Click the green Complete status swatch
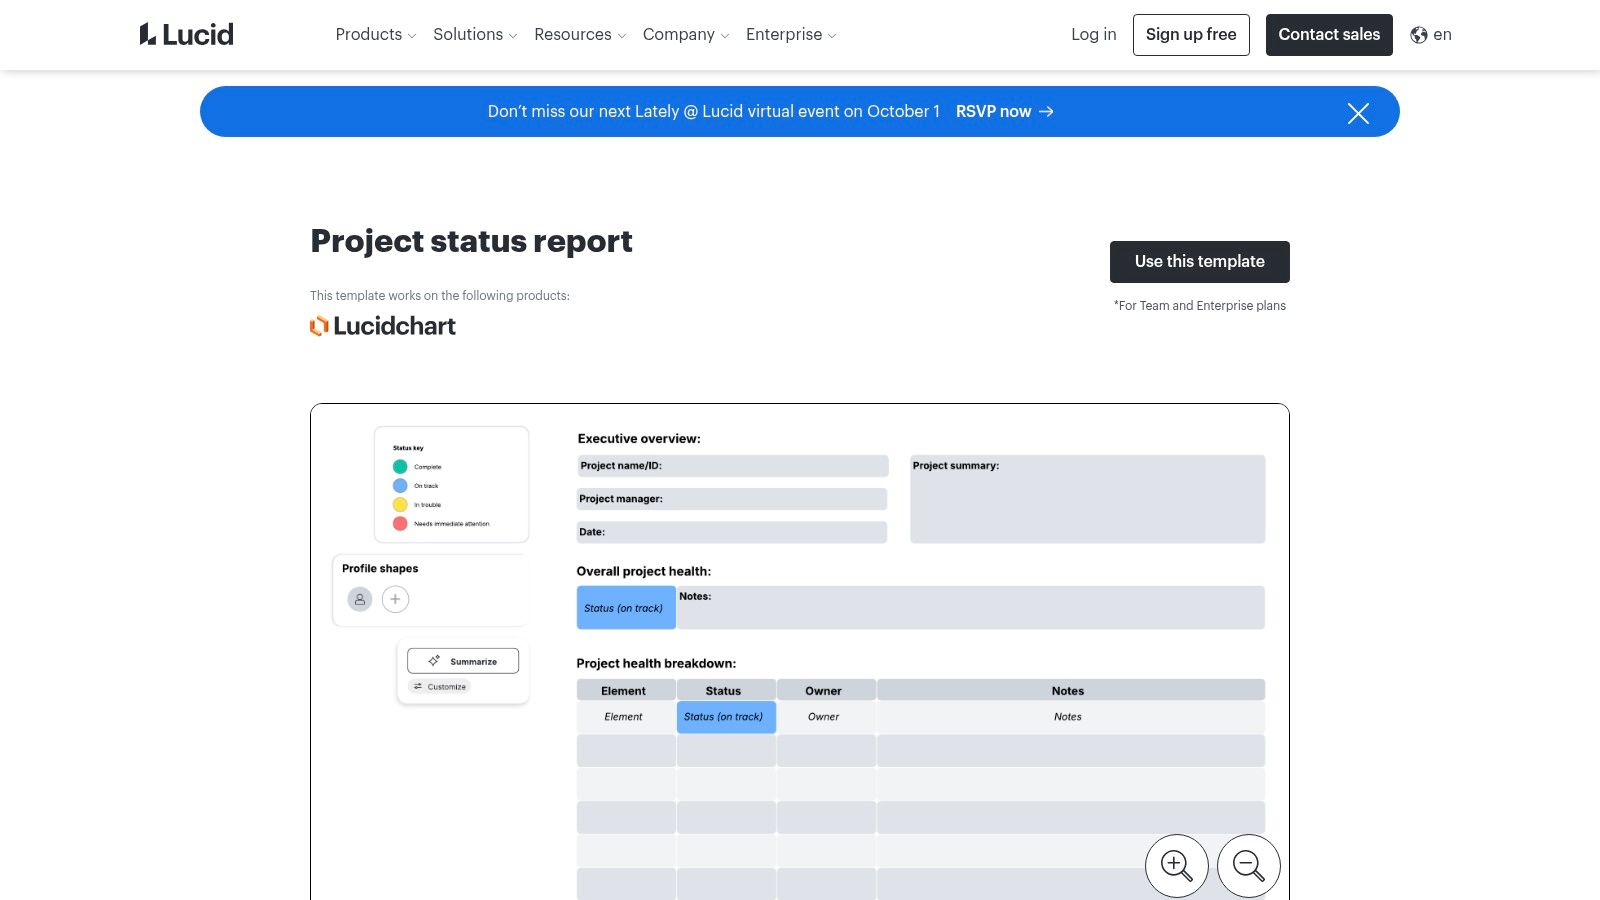 400,467
